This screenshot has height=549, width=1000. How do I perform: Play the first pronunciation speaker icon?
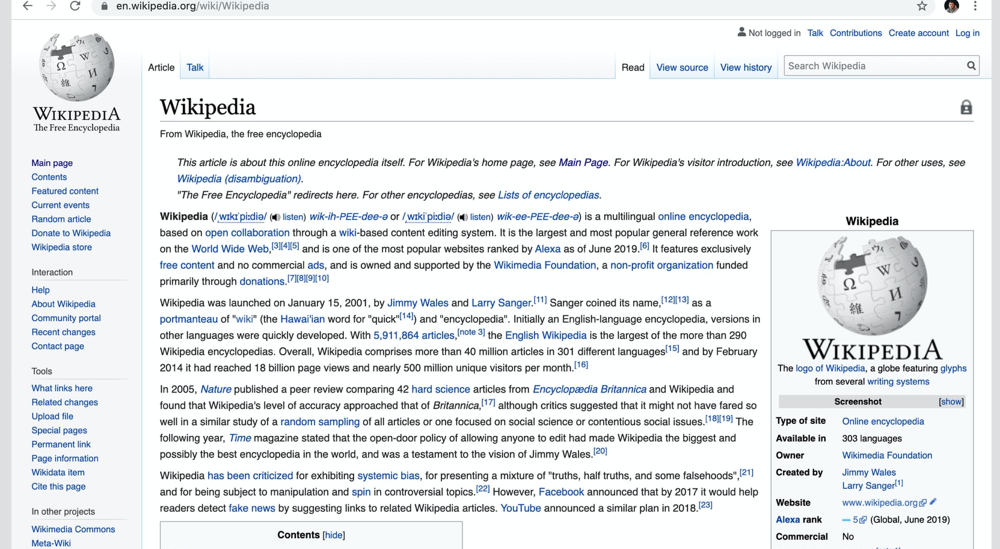coord(275,217)
